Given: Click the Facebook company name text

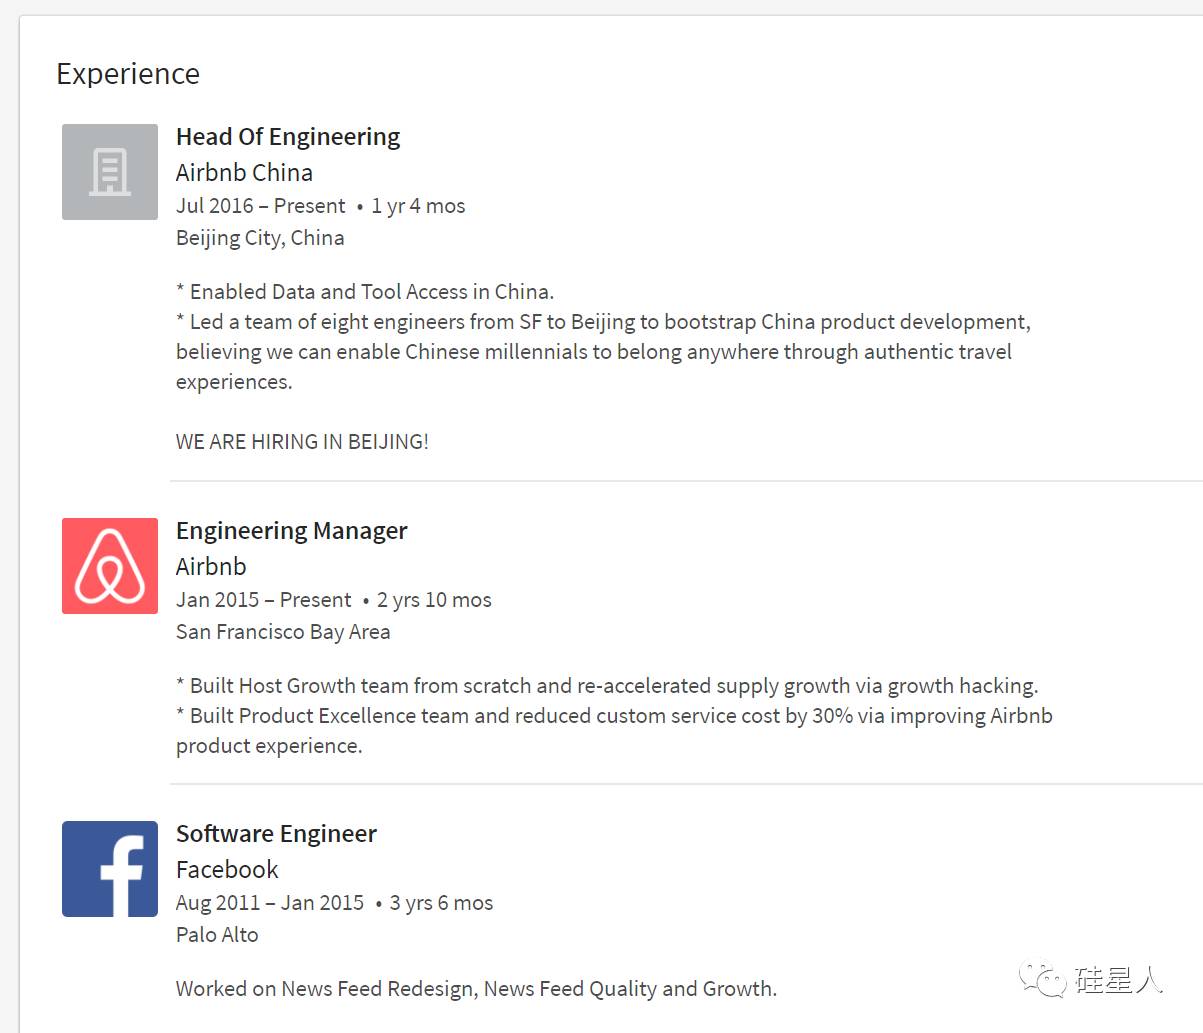Looking at the screenshot, I should (227, 870).
